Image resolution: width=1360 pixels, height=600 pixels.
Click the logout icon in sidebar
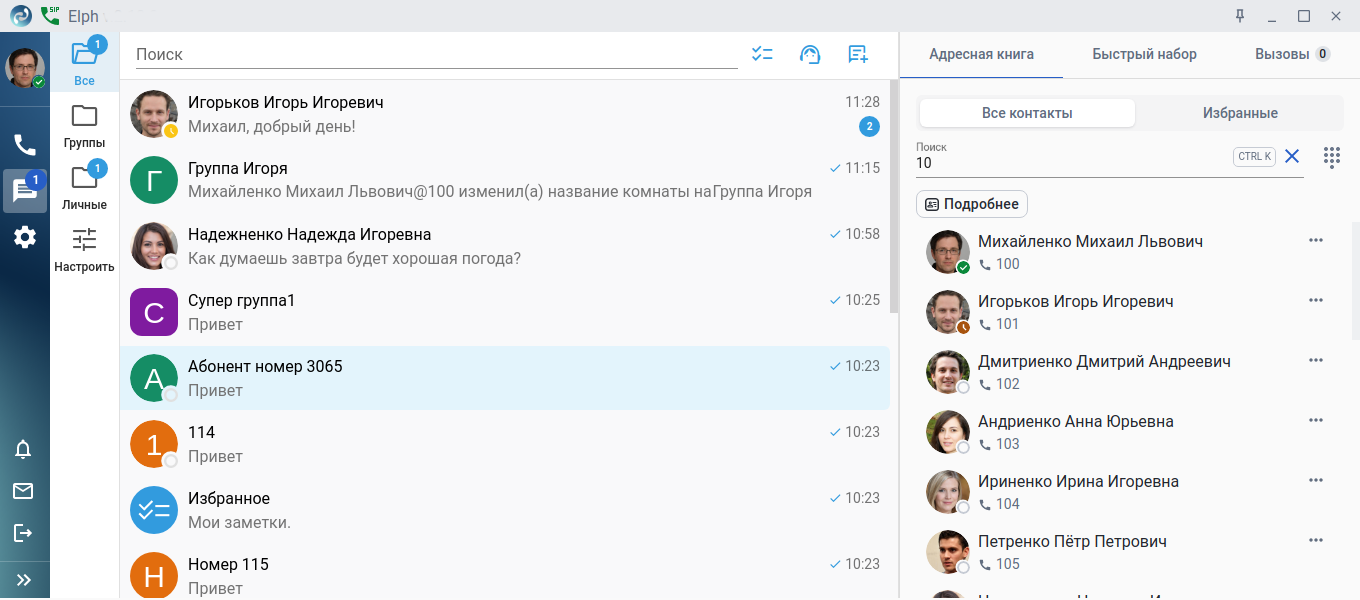pos(23,533)
